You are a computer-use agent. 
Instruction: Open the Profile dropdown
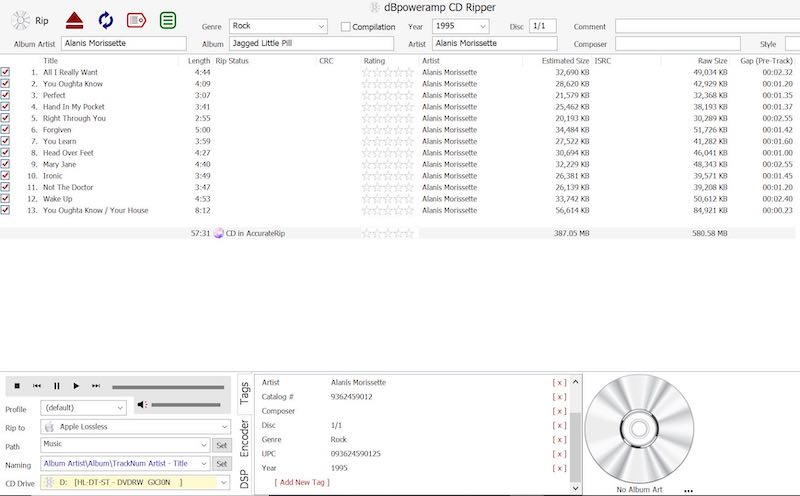(83, 408)
